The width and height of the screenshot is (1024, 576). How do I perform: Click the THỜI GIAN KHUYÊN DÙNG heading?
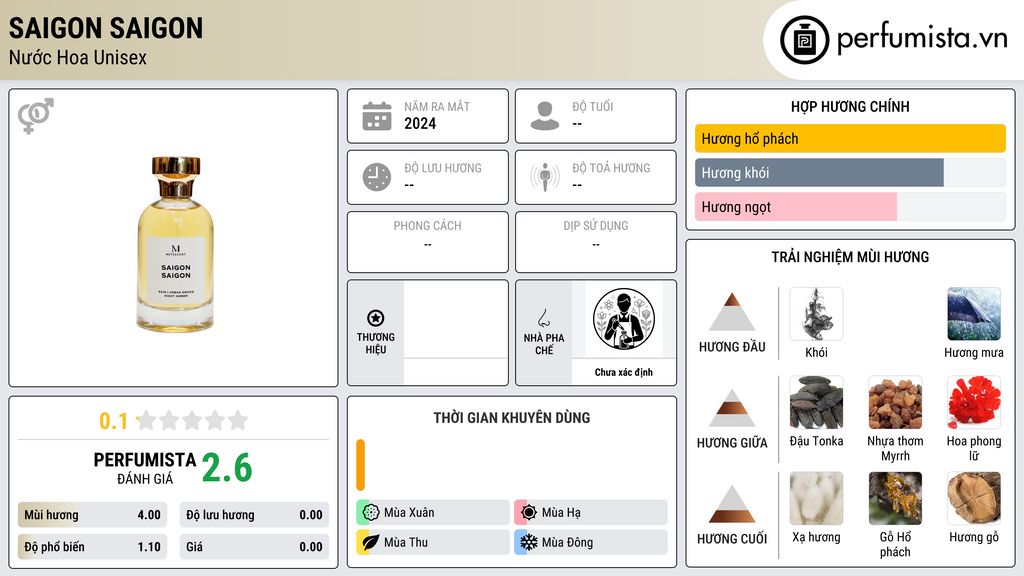[512, 417]
